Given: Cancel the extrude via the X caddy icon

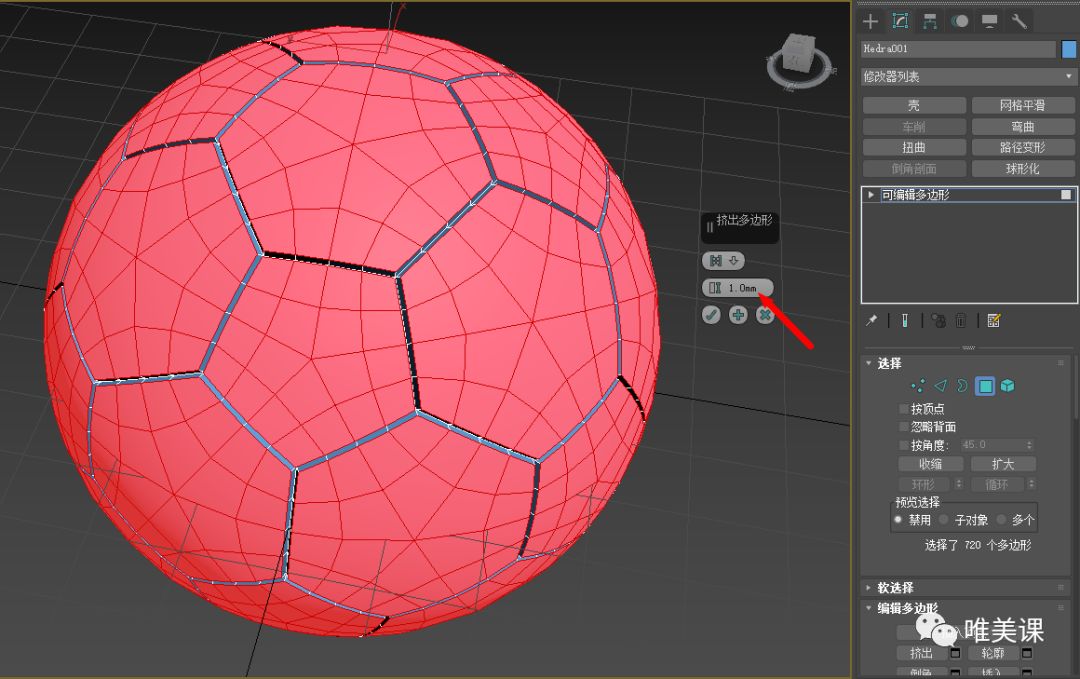Looking at the screenshot, I should pyautogui.click(x=764, y=314).
